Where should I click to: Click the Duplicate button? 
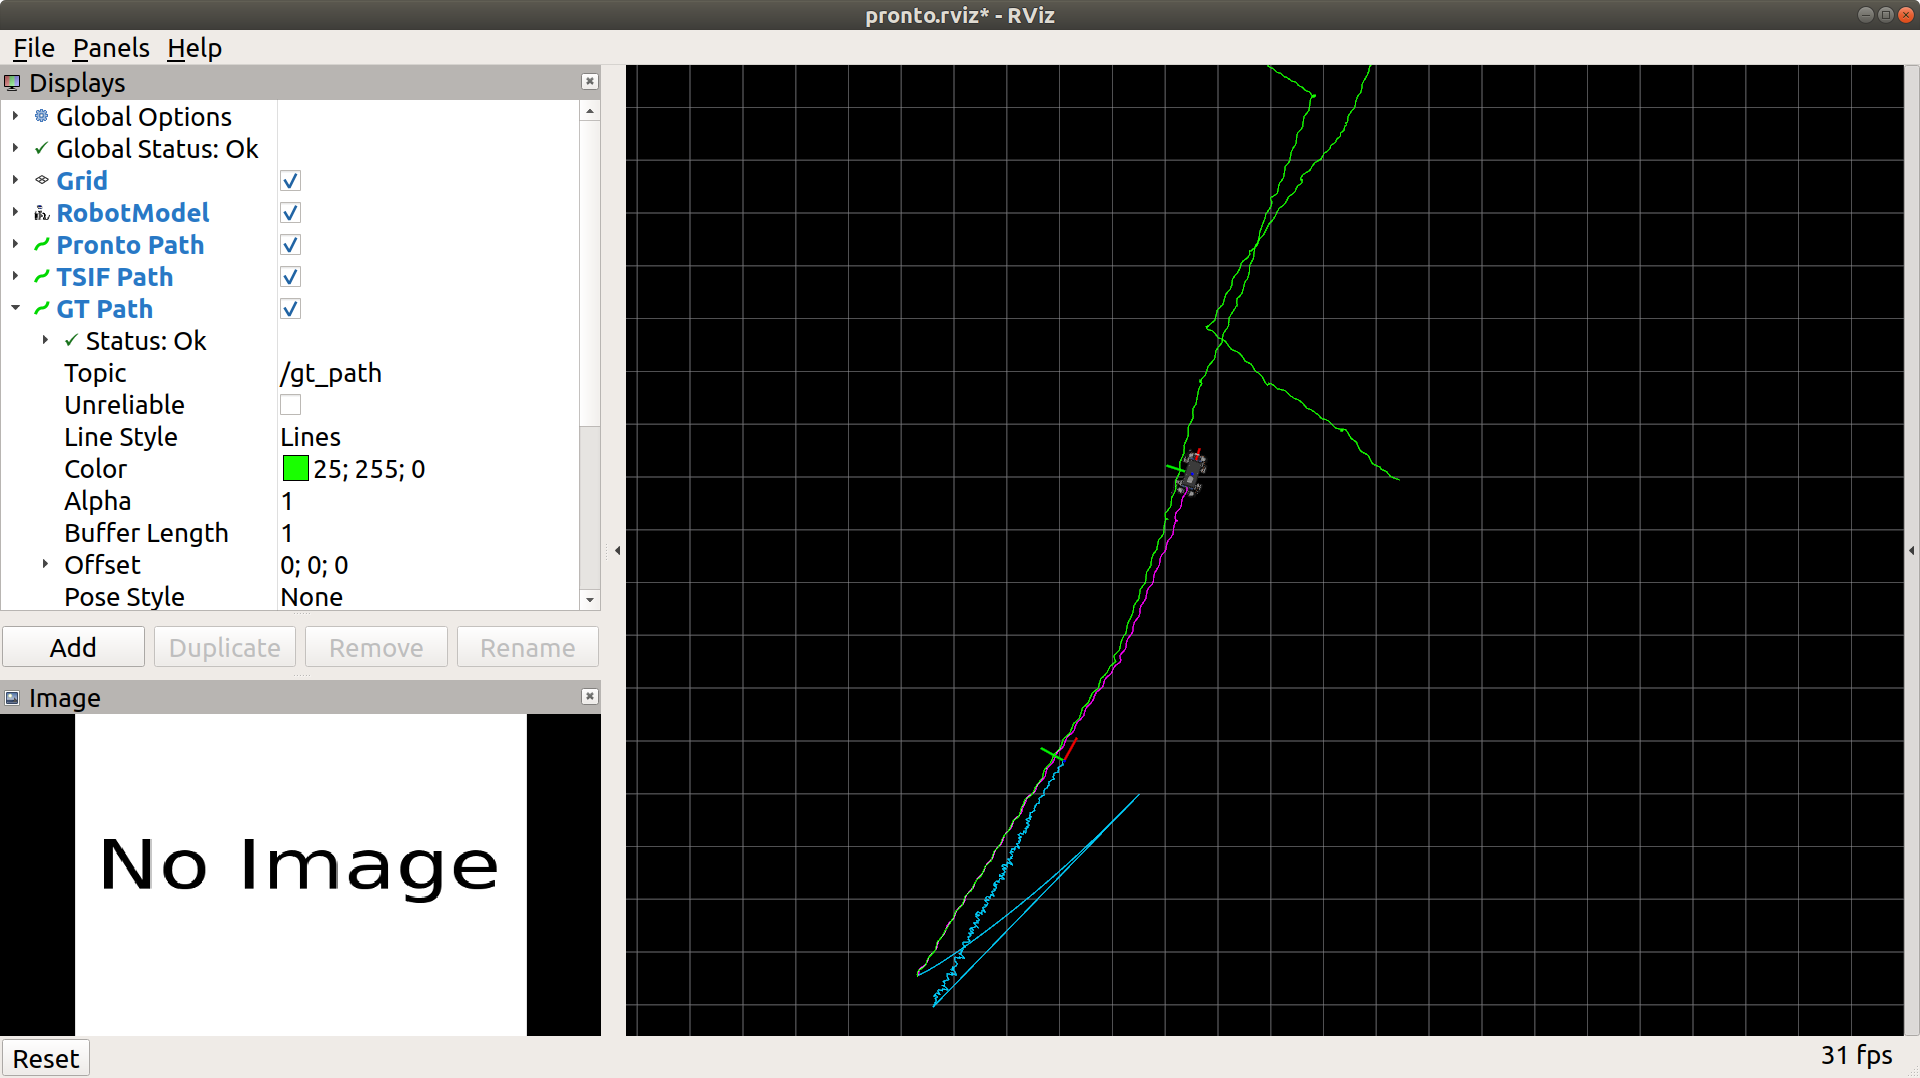point(225,647)
